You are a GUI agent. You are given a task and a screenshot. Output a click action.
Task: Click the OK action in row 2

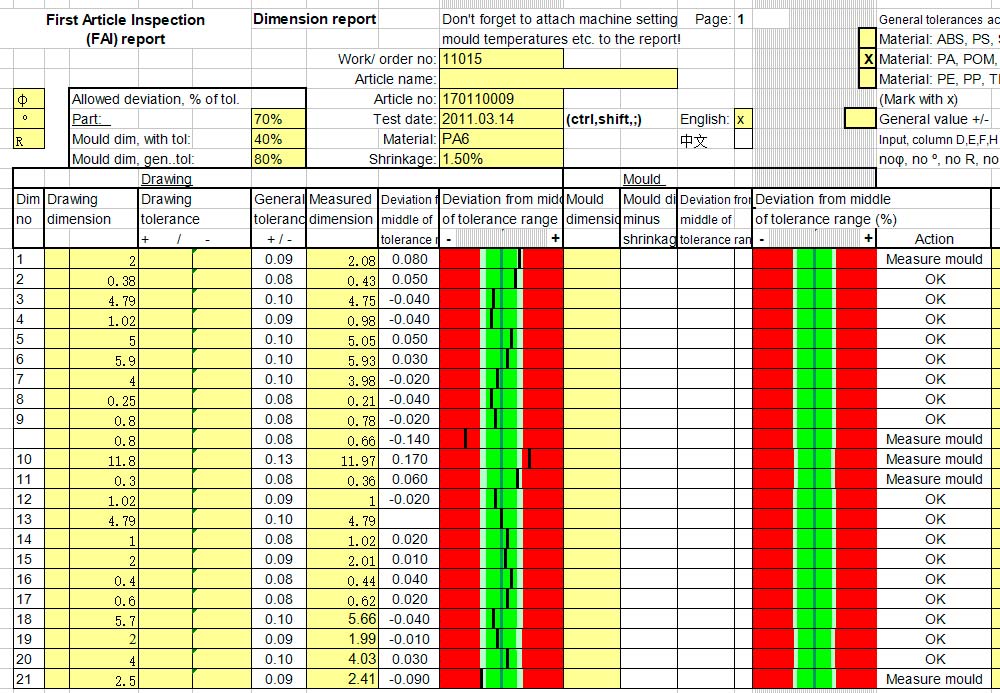pos(934,279)
